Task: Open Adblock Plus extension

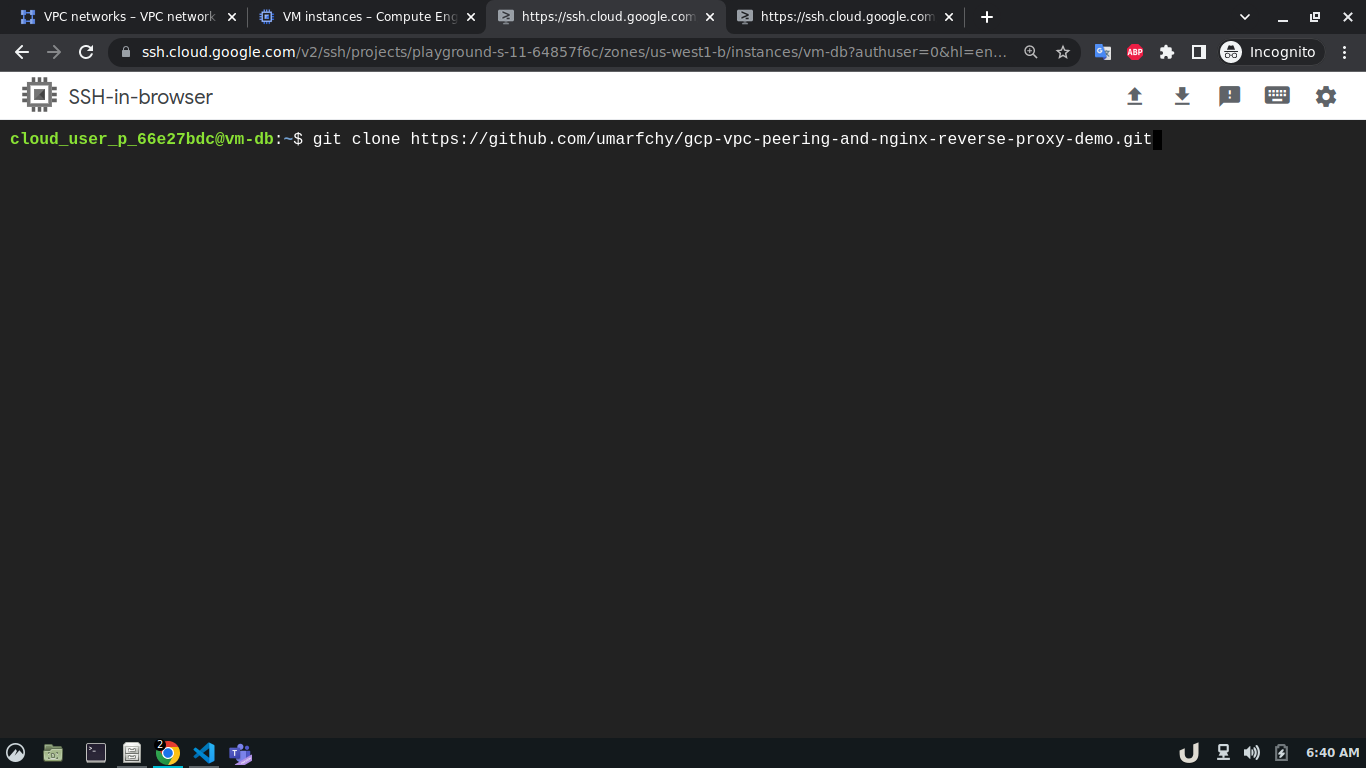Action: click(1135, 52)
